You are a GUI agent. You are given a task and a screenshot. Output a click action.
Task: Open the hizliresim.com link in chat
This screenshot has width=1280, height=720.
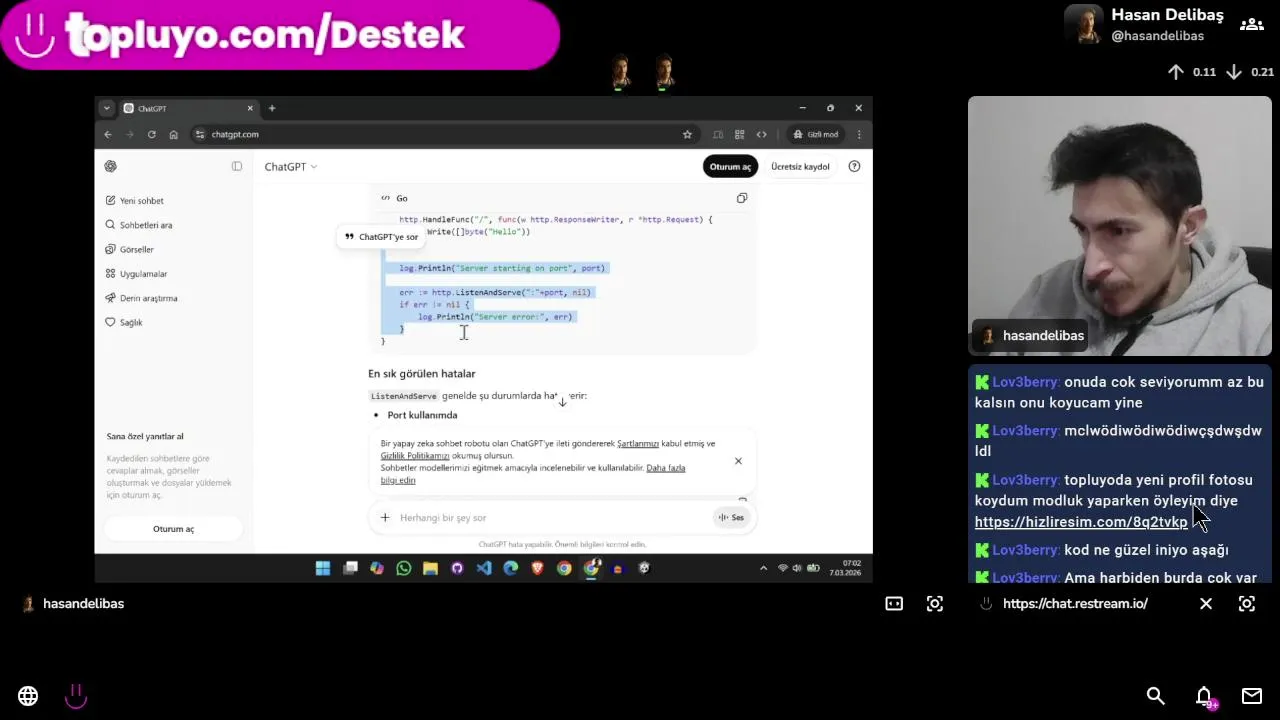tap(1081, 522)
